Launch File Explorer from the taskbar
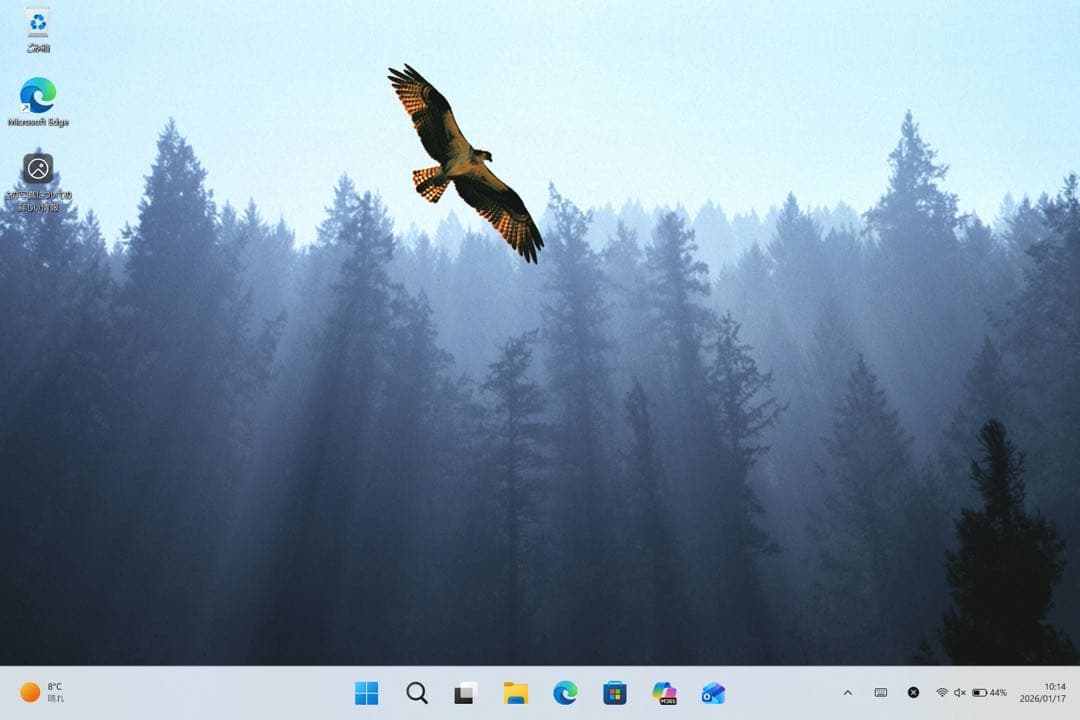Screen dimensions: 1080x720 click(516, 693)
